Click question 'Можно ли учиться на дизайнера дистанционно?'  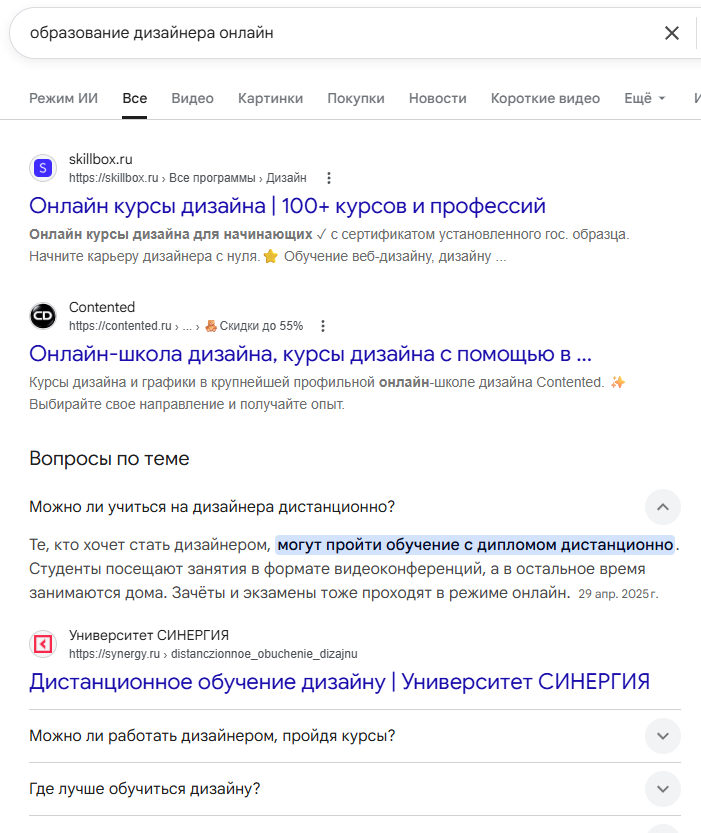click(x=212, y=507)
